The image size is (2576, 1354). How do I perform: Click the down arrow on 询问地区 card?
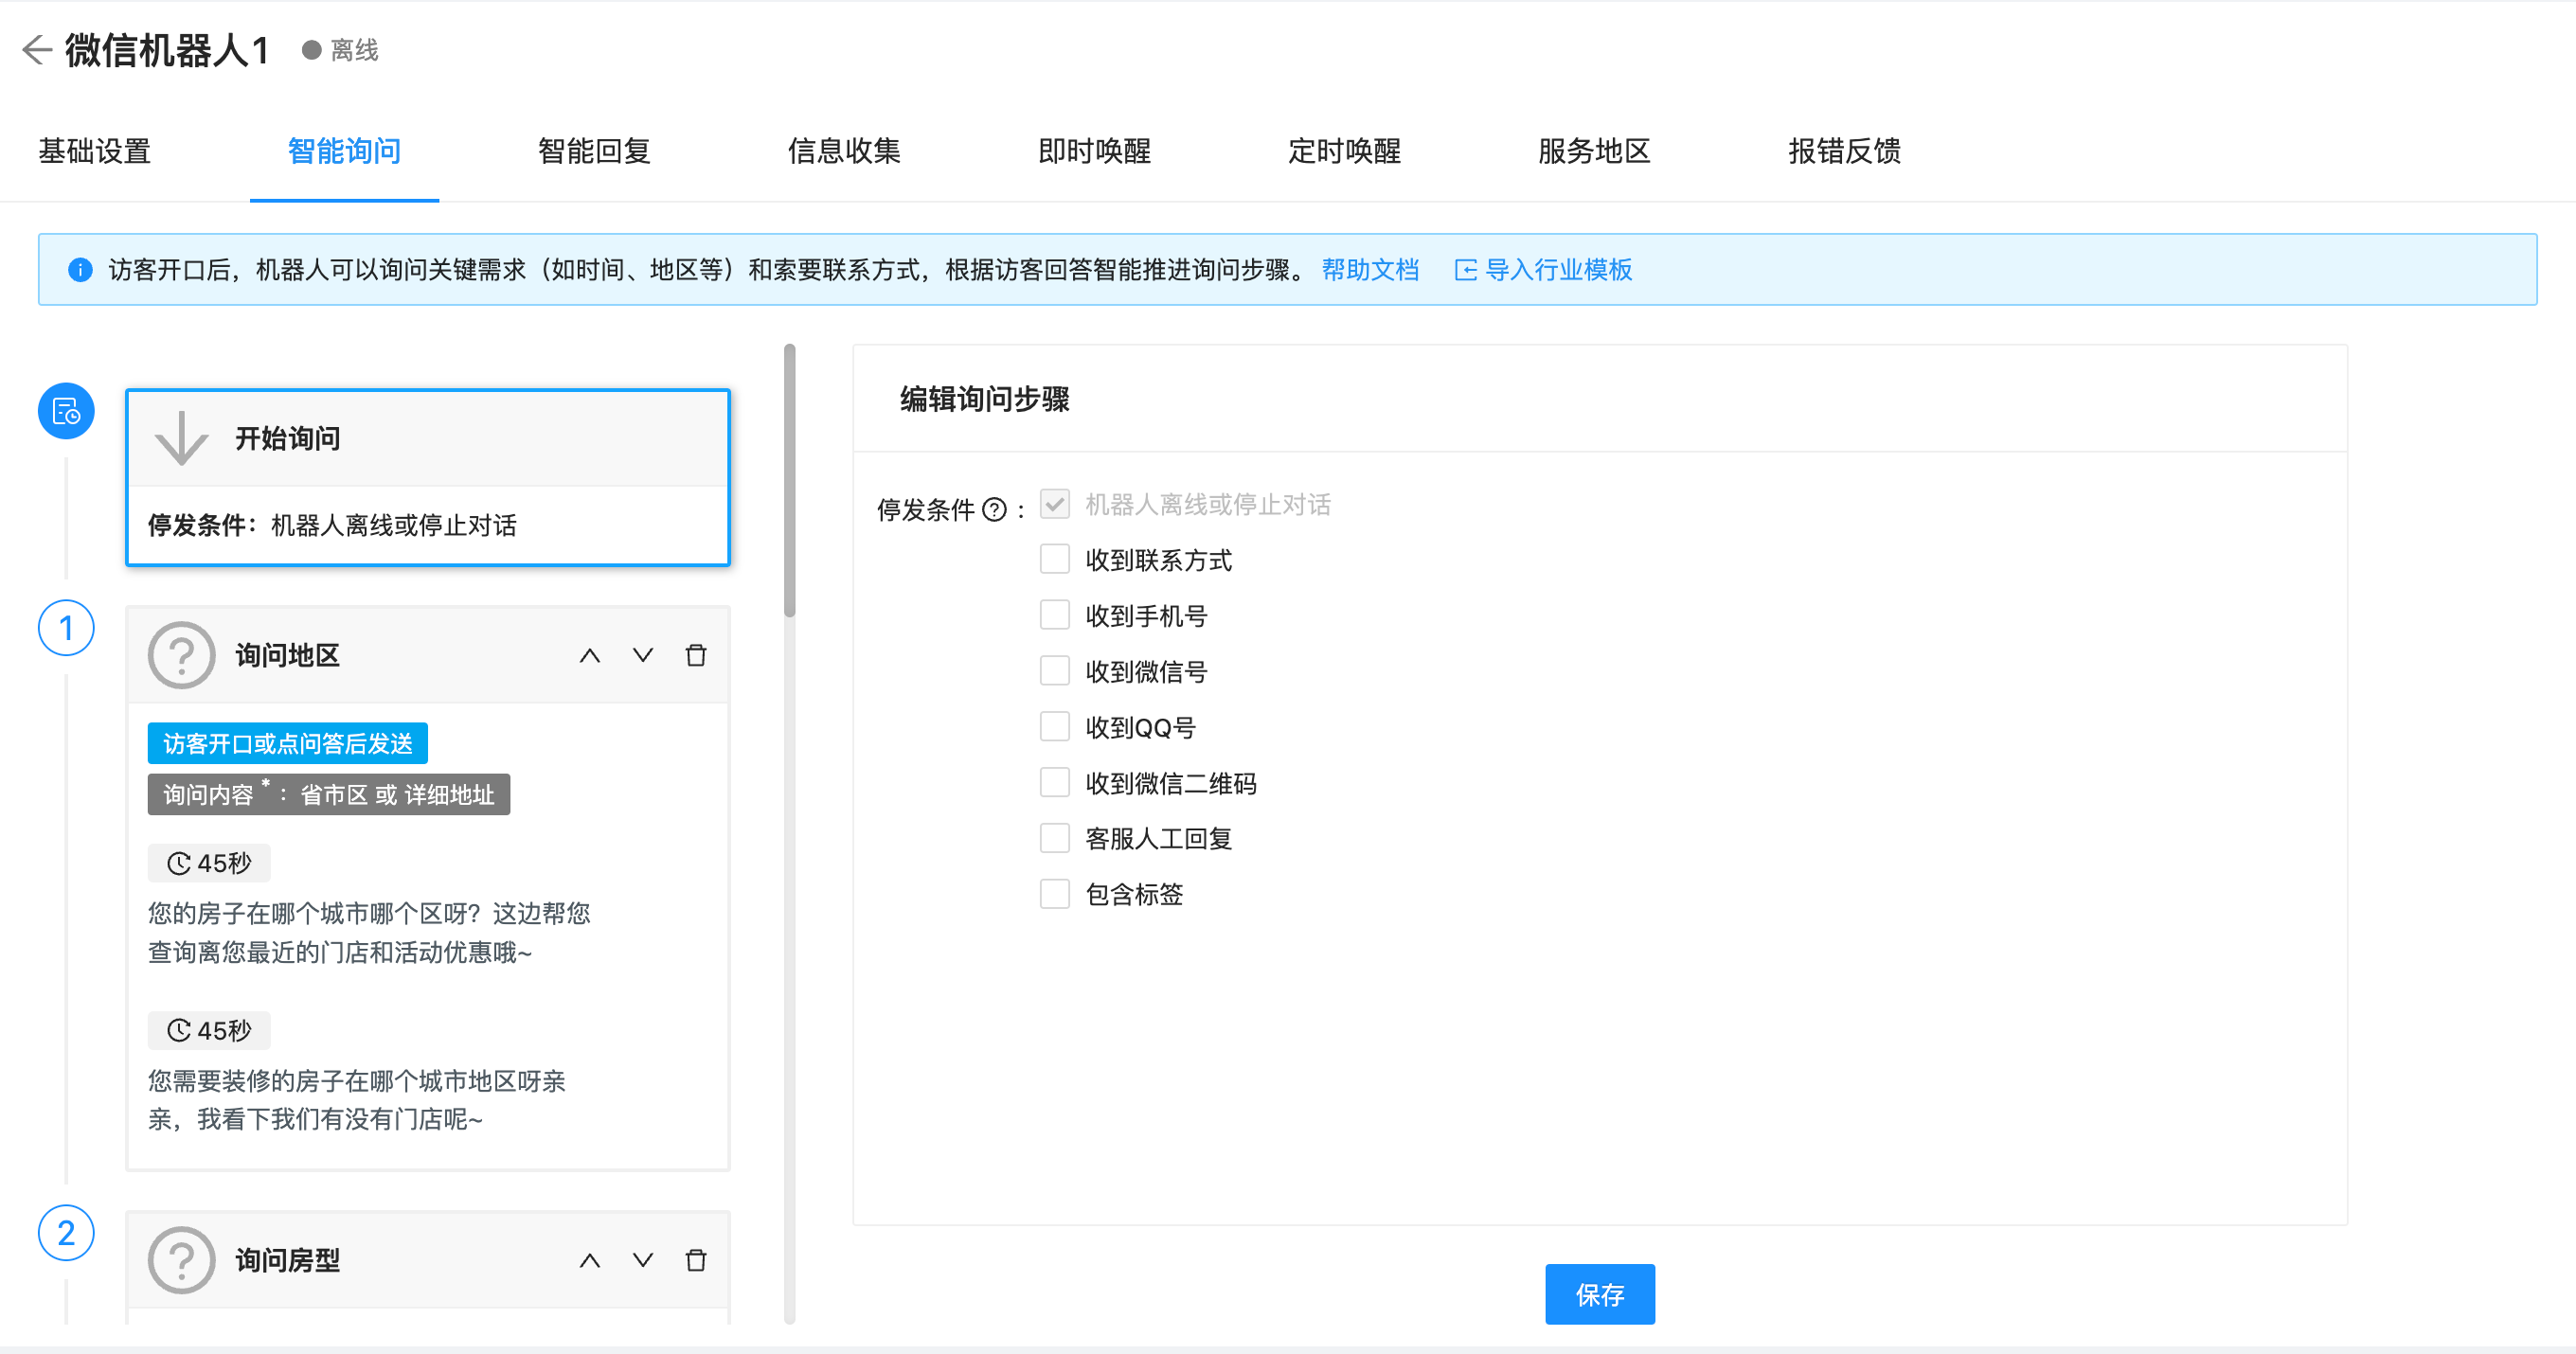coord(643,655)
